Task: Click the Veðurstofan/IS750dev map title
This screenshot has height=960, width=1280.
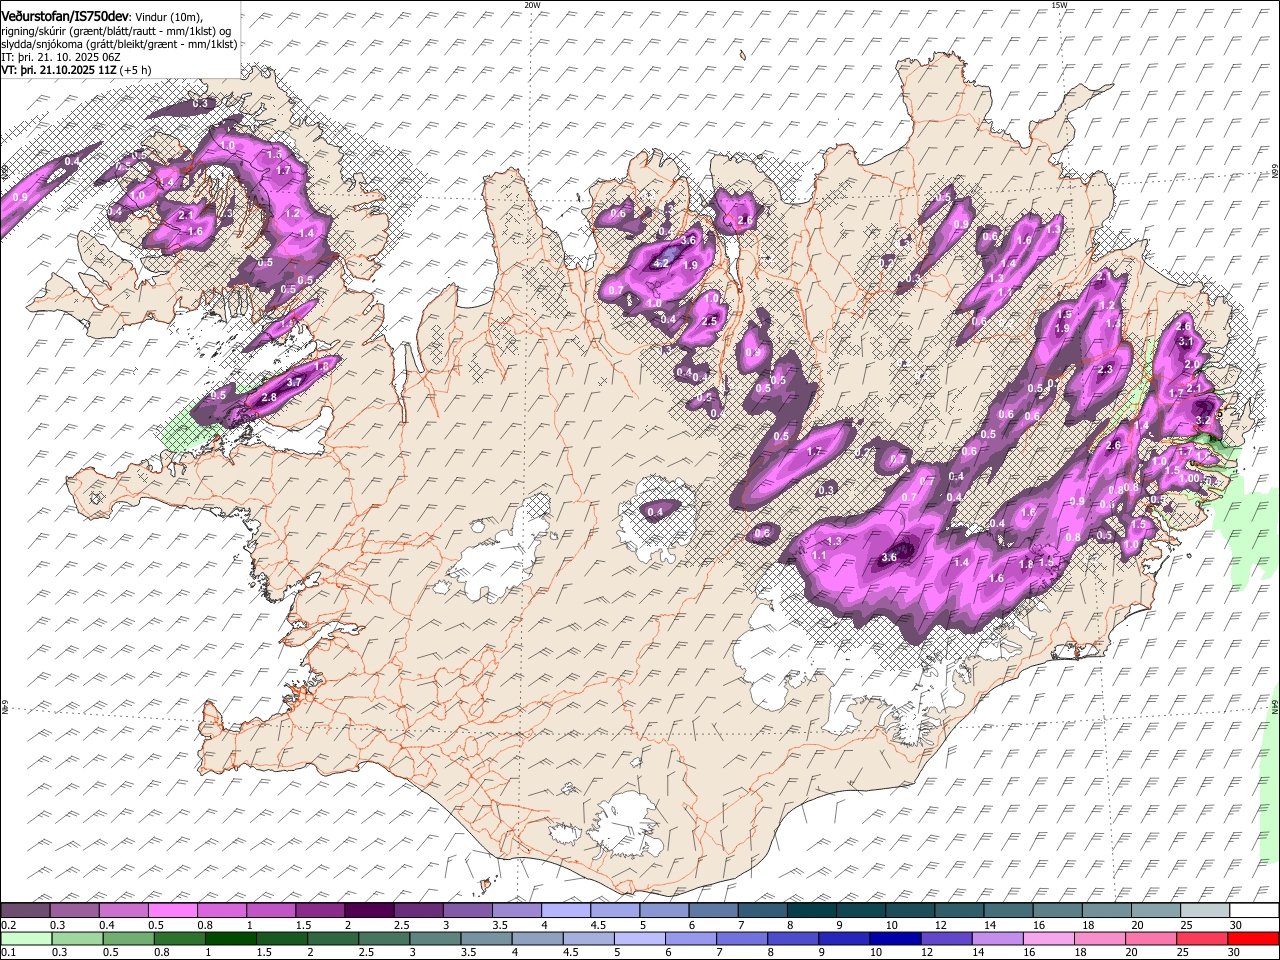Action: (65, 17)
